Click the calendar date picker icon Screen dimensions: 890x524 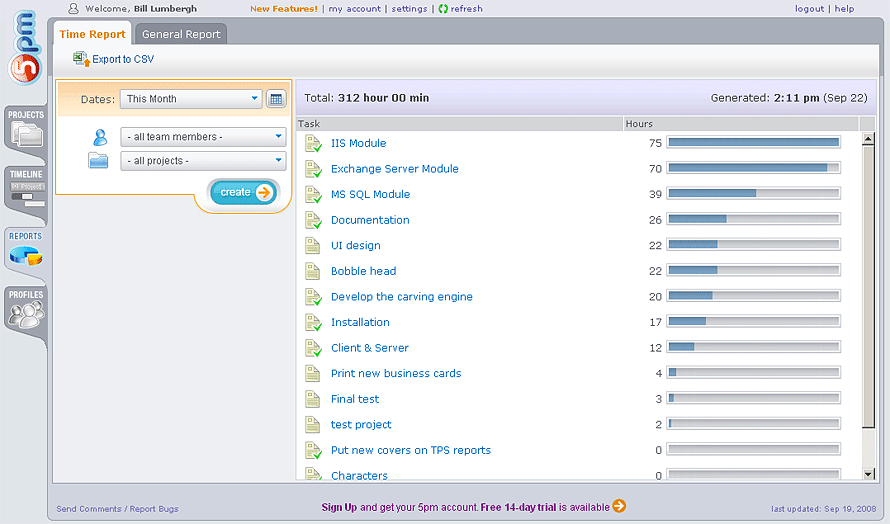pos(276,99)
